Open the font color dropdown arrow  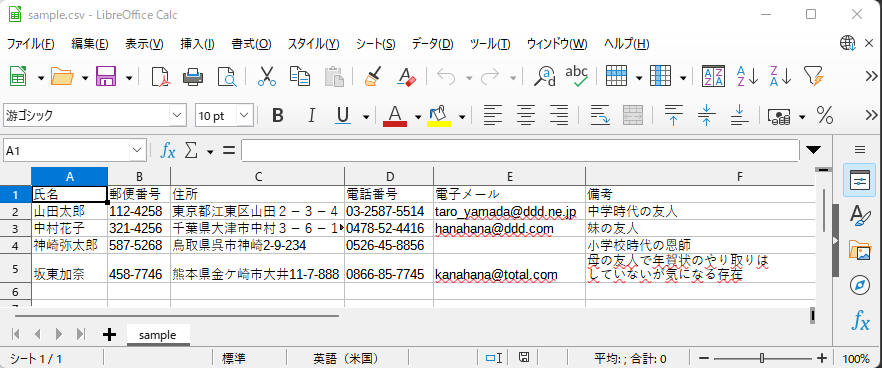point(418,117)
